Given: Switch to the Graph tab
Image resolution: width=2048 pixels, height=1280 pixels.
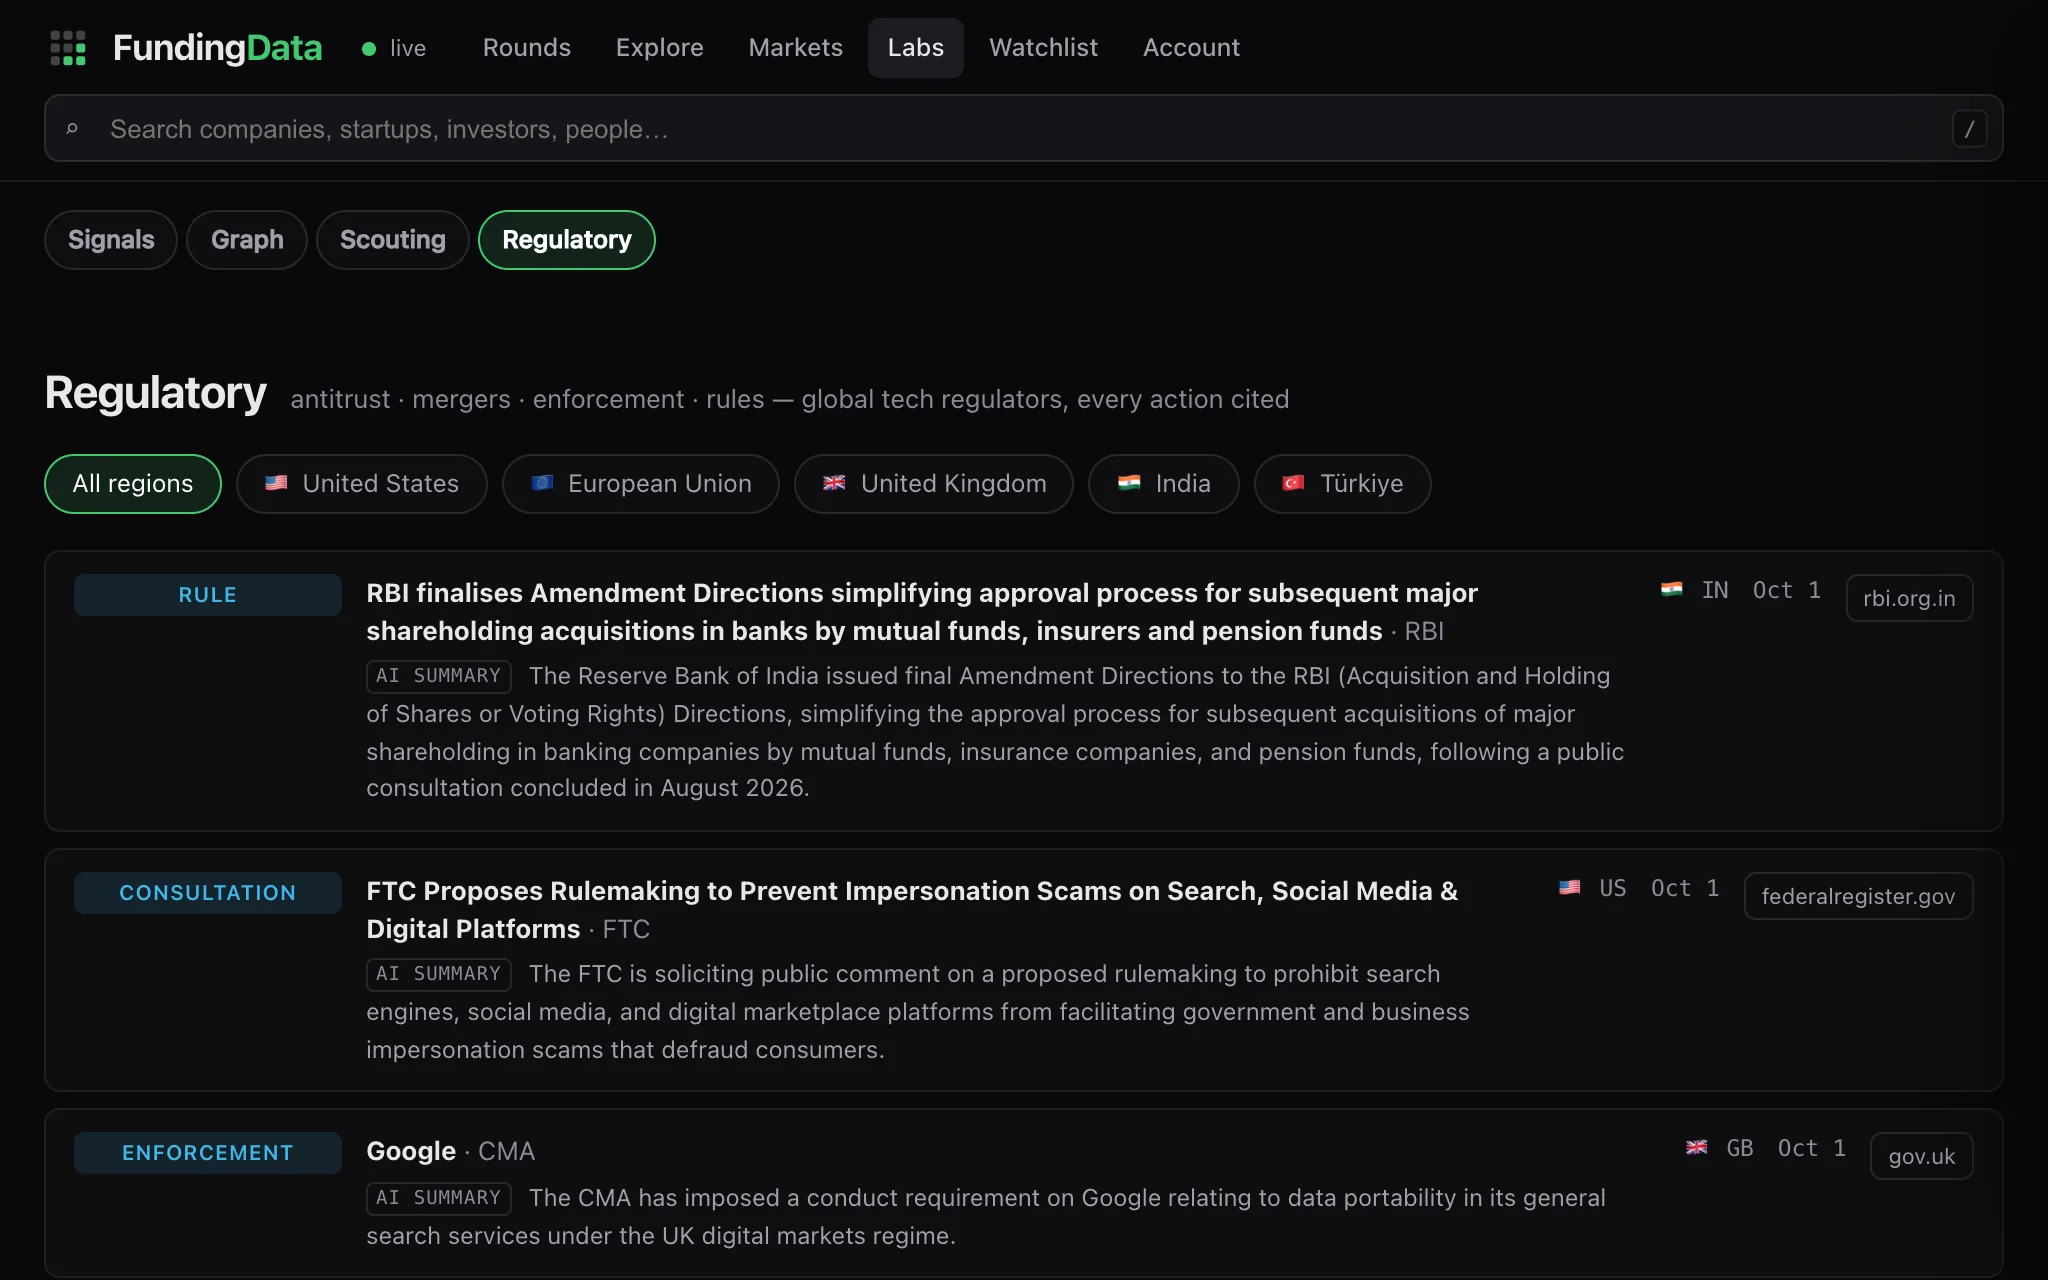Looking at the screenshot, I should (247, 240).
